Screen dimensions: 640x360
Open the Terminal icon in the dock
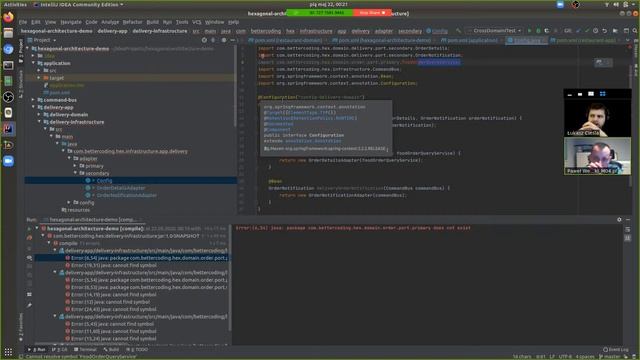coord(8,65)
